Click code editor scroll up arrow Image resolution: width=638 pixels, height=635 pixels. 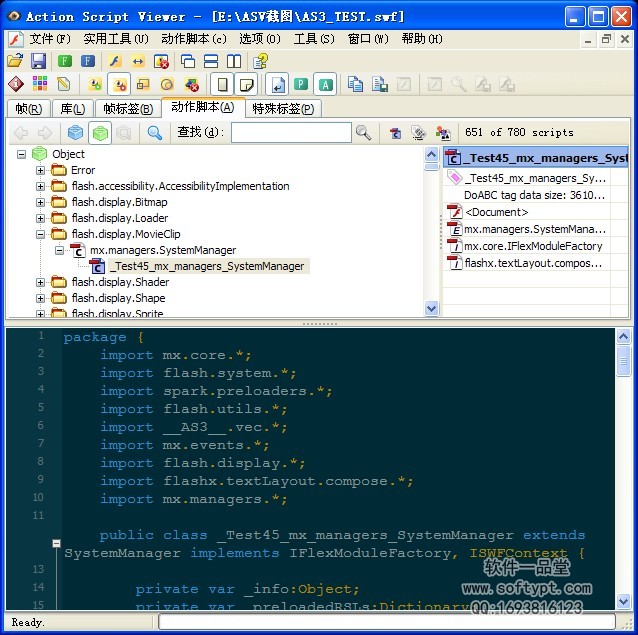[x=623, y=336]
